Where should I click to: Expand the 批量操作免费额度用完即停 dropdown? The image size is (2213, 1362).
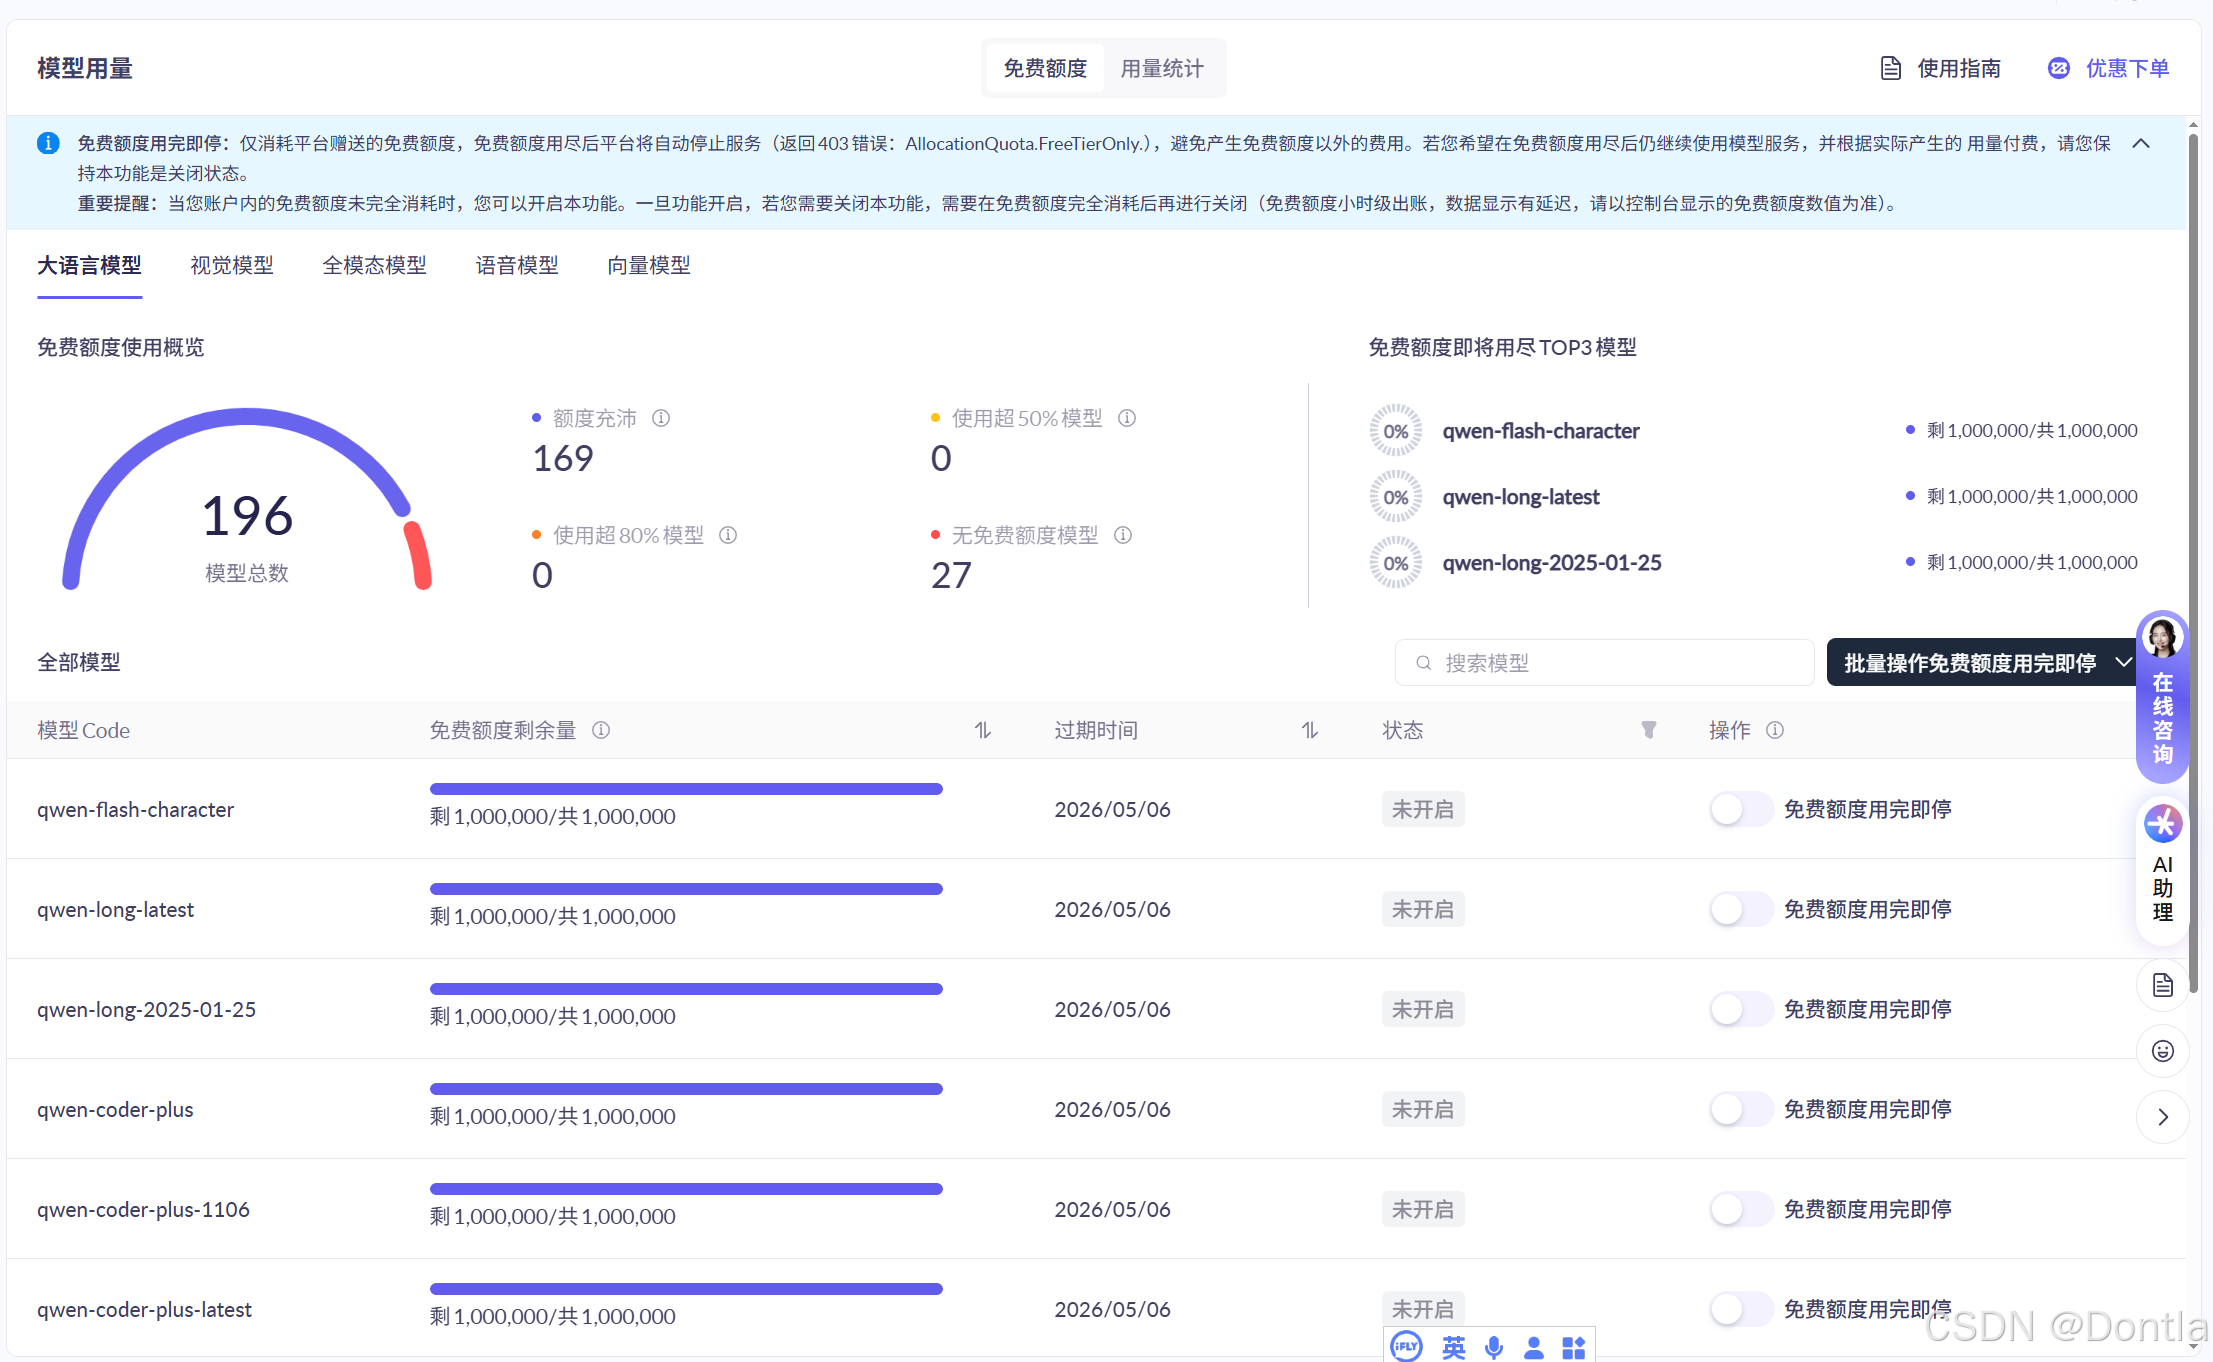[x=2122, y=662]
